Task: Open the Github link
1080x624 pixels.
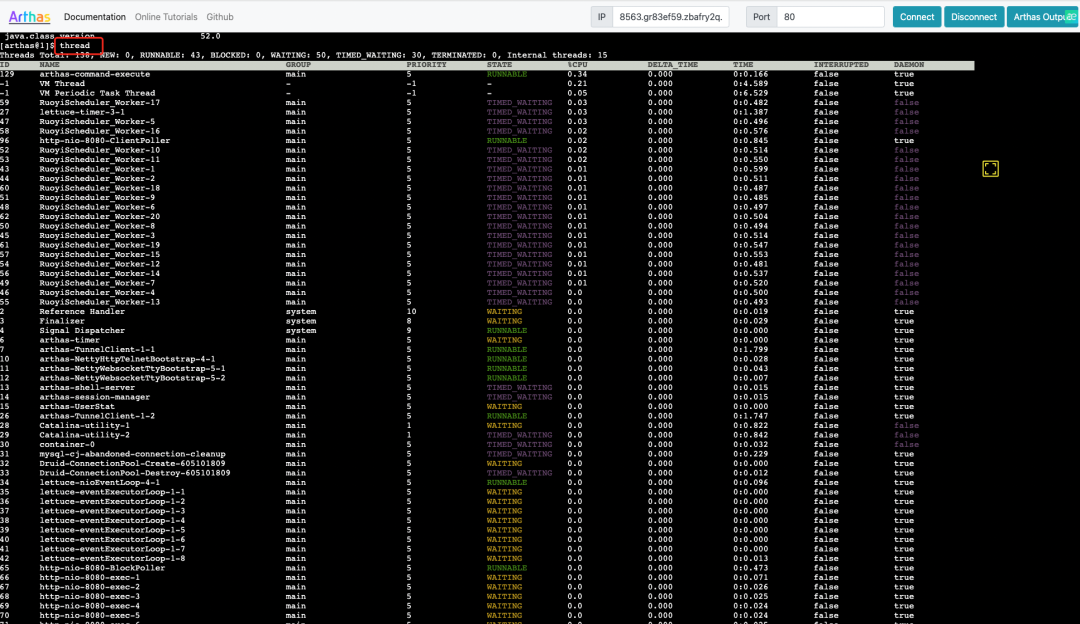Action: pos(220,17)
